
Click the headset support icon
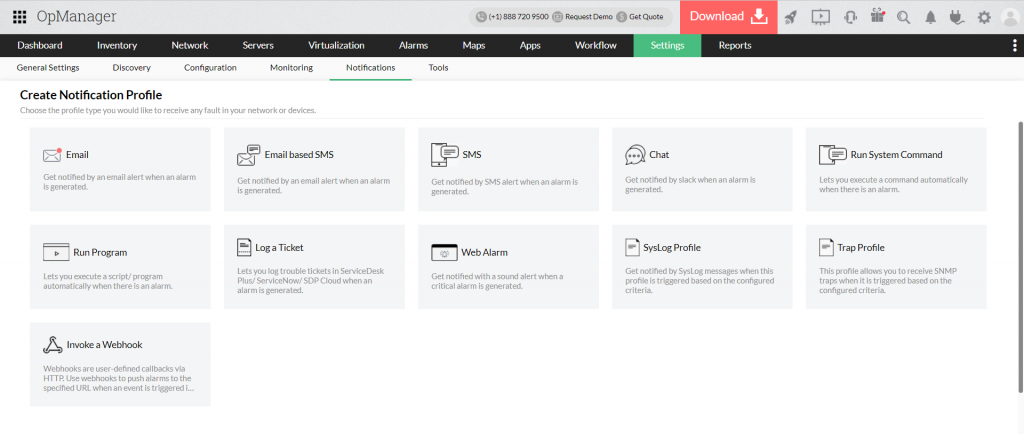[850, 17]
